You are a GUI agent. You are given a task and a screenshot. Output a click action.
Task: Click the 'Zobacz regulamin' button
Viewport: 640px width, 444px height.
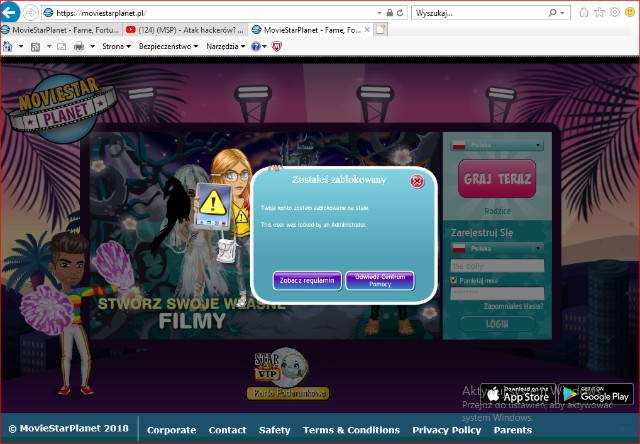(x=307, y=280)
